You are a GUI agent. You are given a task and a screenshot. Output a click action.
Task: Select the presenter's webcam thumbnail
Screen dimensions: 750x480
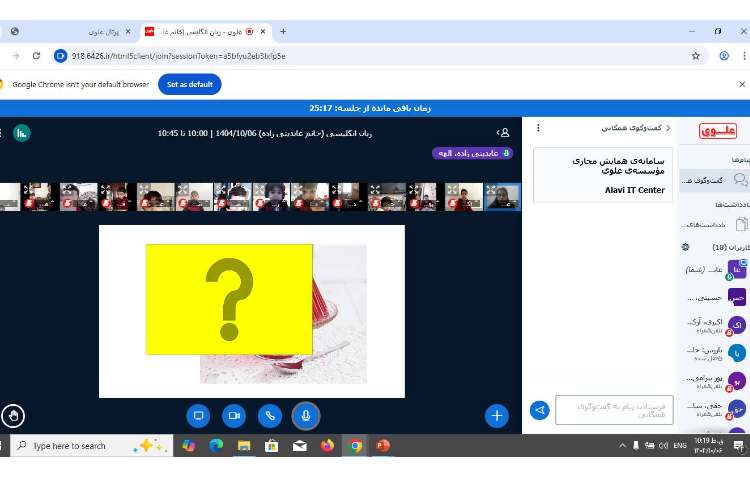tap(502, 196)
